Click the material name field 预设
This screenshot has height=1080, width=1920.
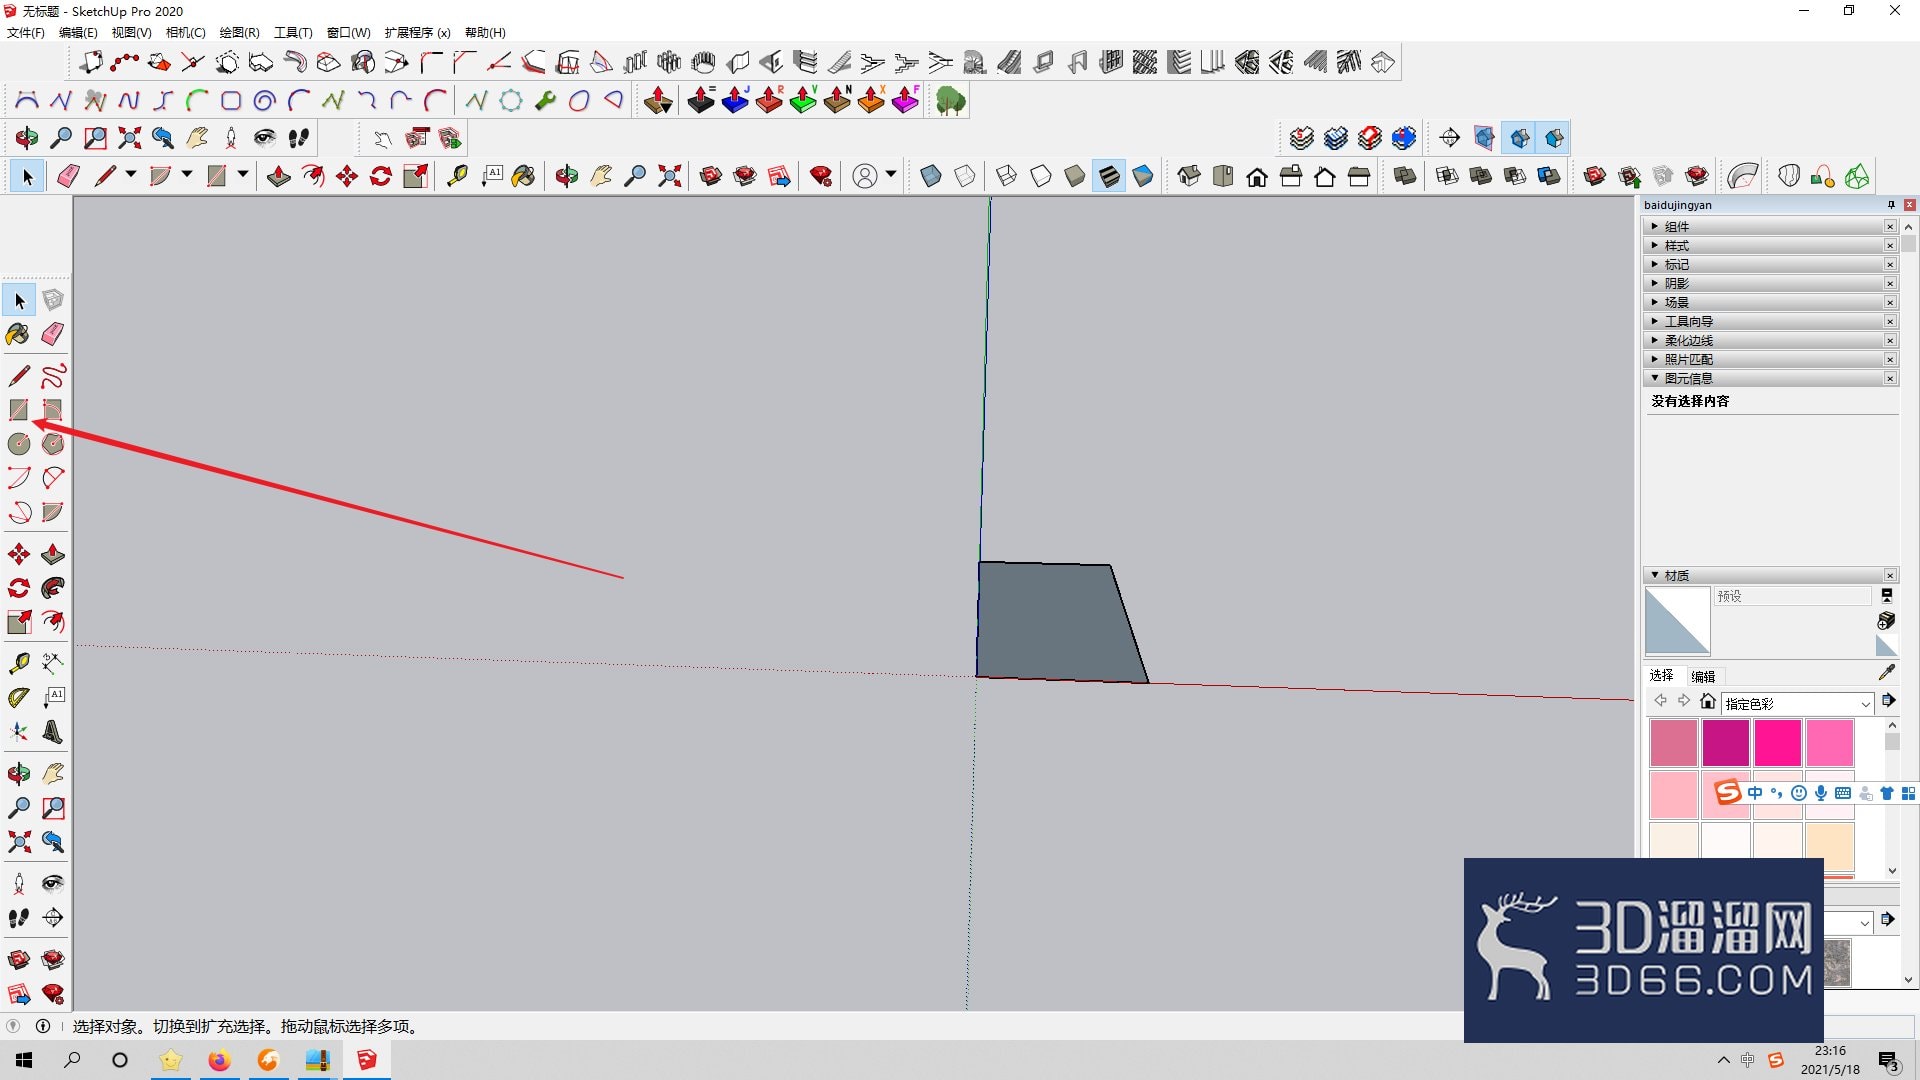tap(1792, 596)
